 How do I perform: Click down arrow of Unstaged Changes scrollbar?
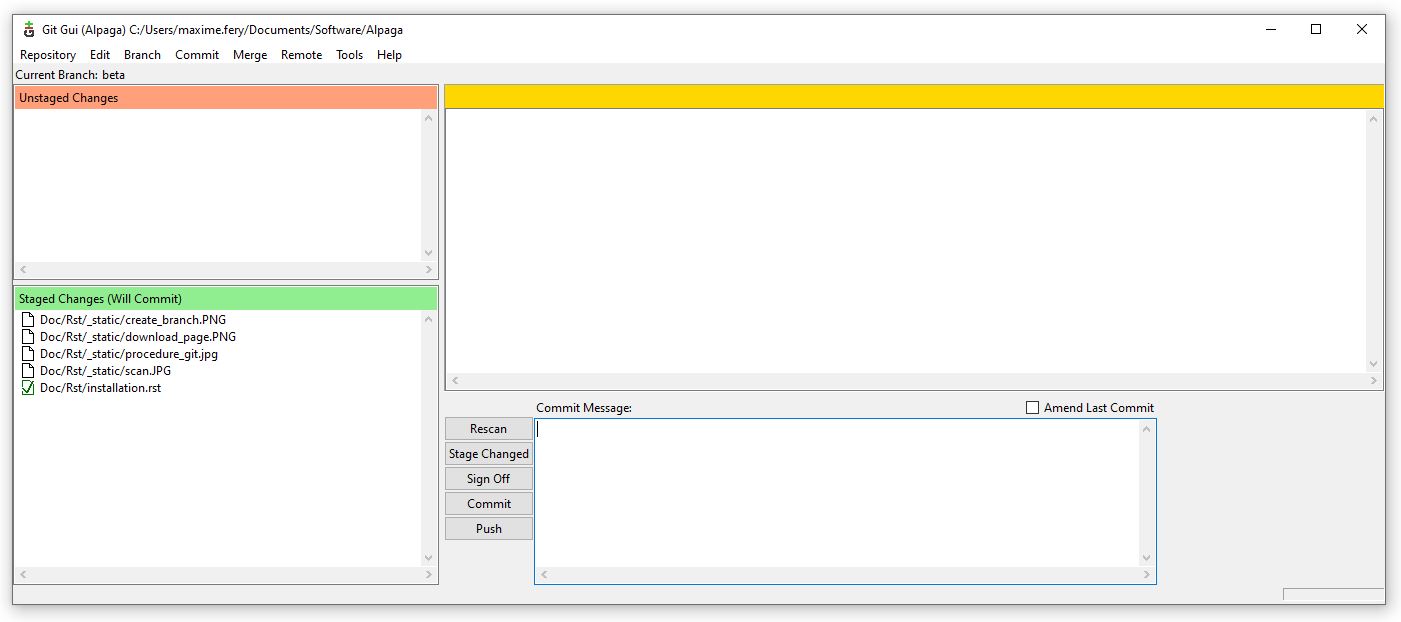click(429, 253)
